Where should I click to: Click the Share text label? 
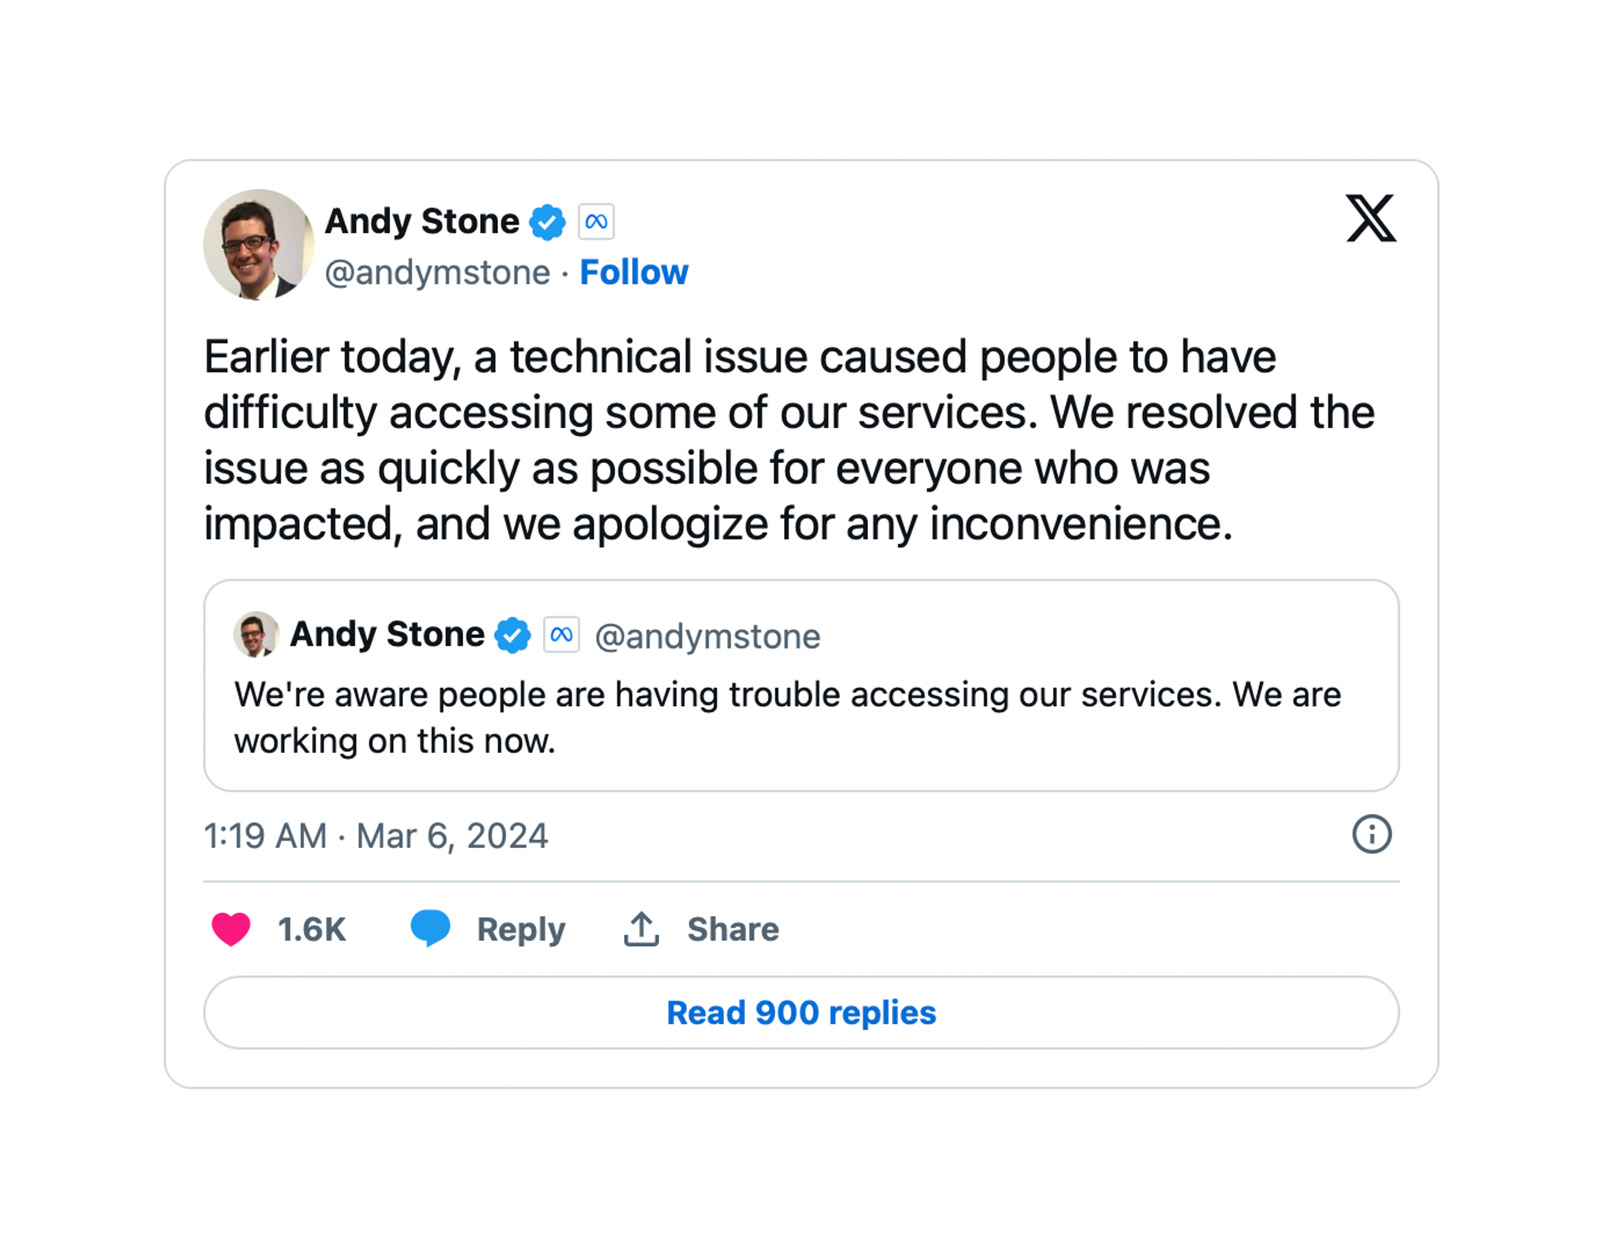(x=733, y=929)
